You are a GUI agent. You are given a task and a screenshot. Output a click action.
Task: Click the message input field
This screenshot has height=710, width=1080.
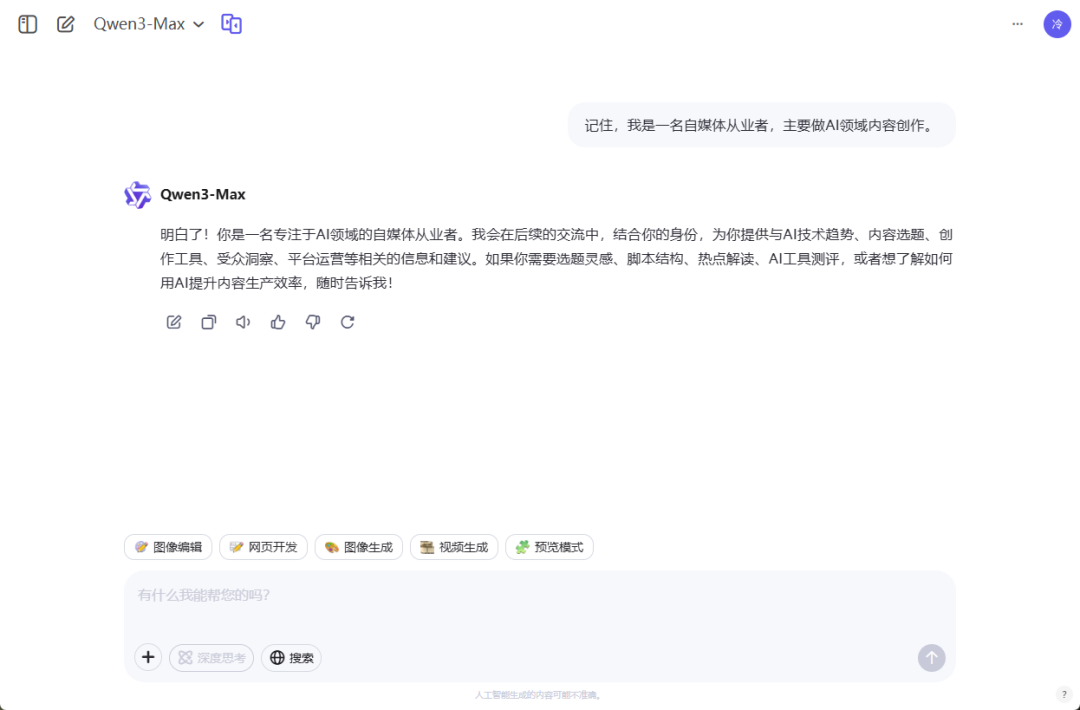(x=540, y=595)
